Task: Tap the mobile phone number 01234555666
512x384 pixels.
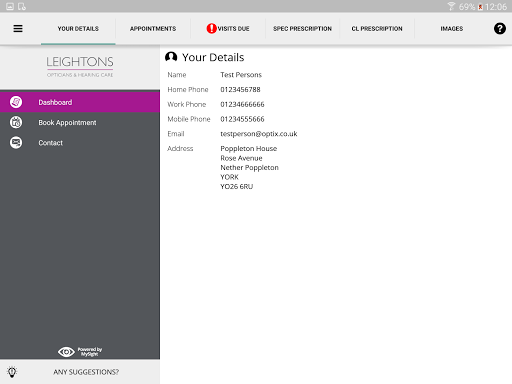Action: [242, 119]
